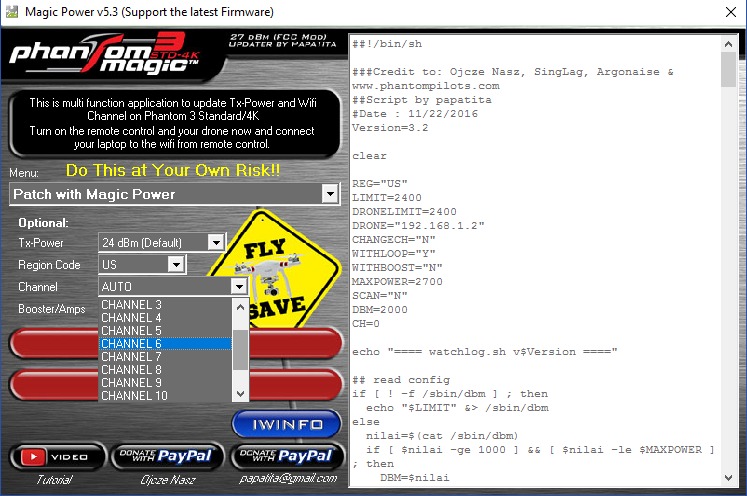Click the DRONELIMIT=2400 script line
747x496 pixels.
pos(404,212)
